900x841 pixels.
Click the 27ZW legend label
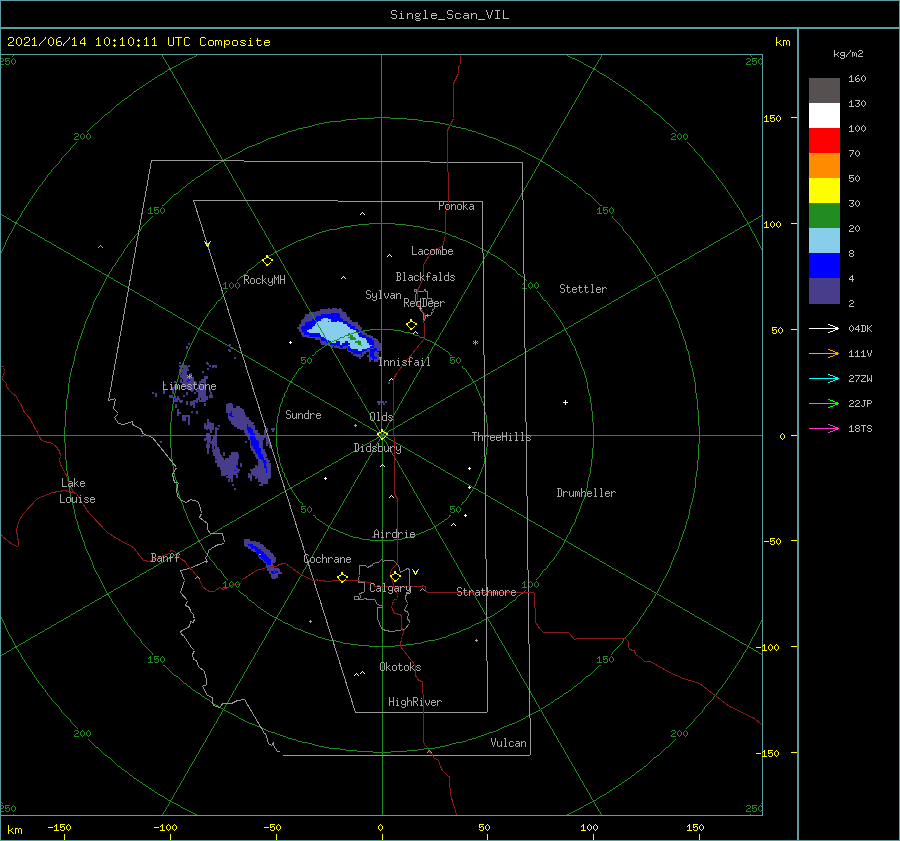pyautogui.click(x=860, y=378)
